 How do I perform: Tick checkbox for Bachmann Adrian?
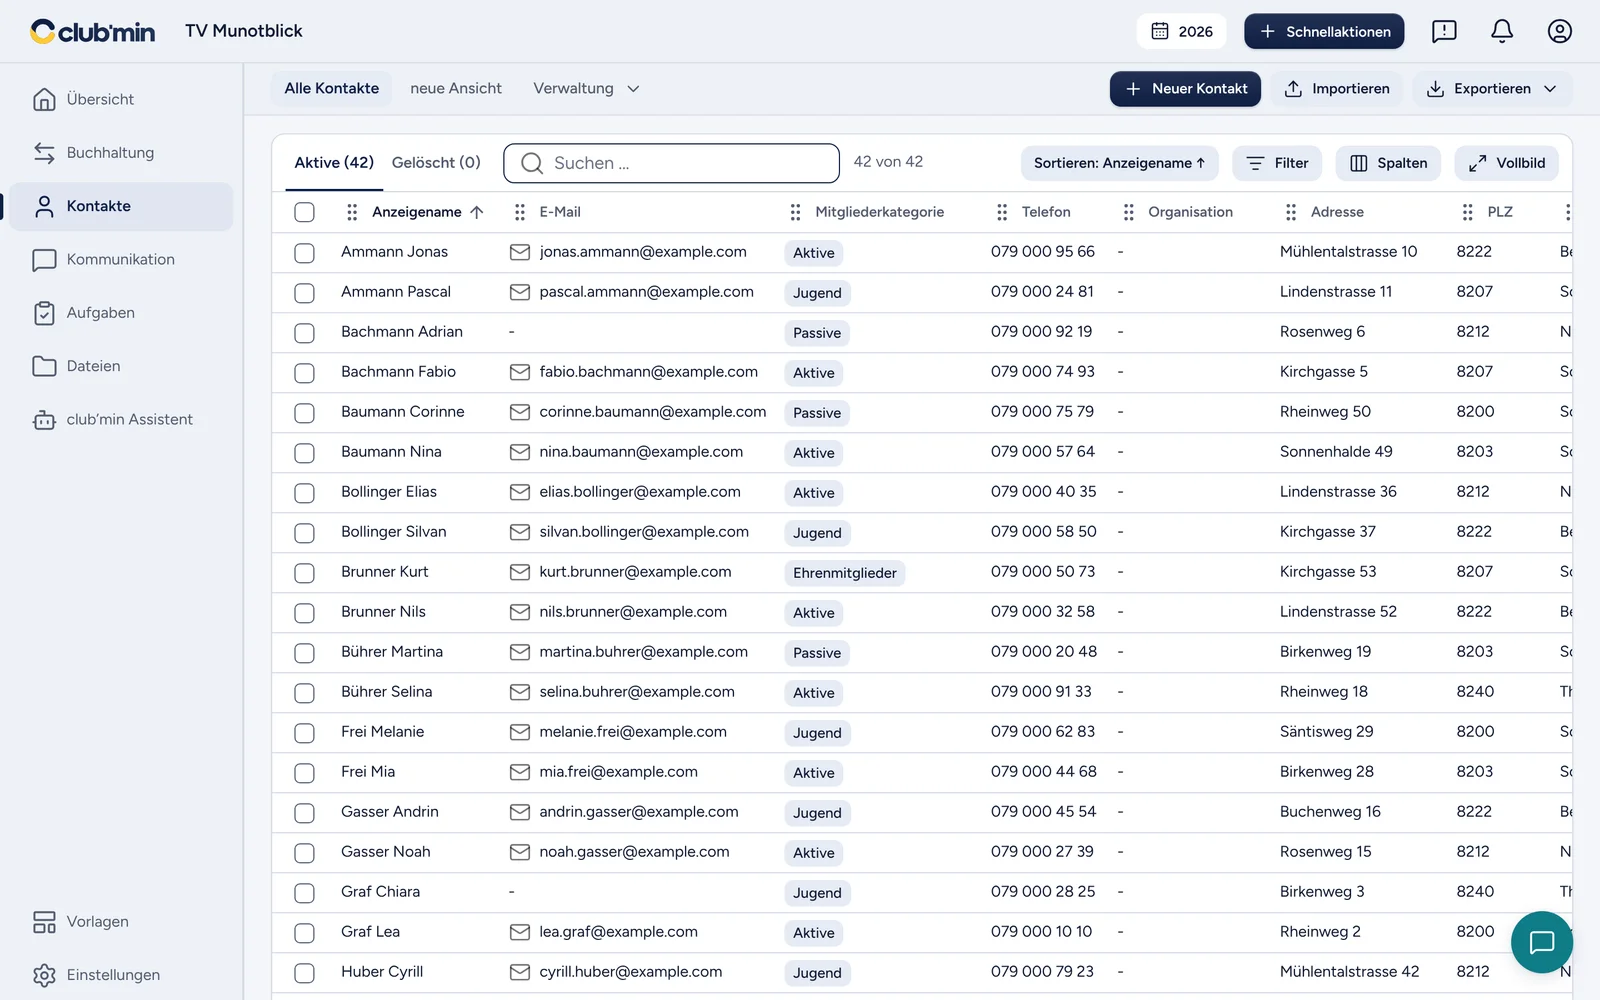305,333
